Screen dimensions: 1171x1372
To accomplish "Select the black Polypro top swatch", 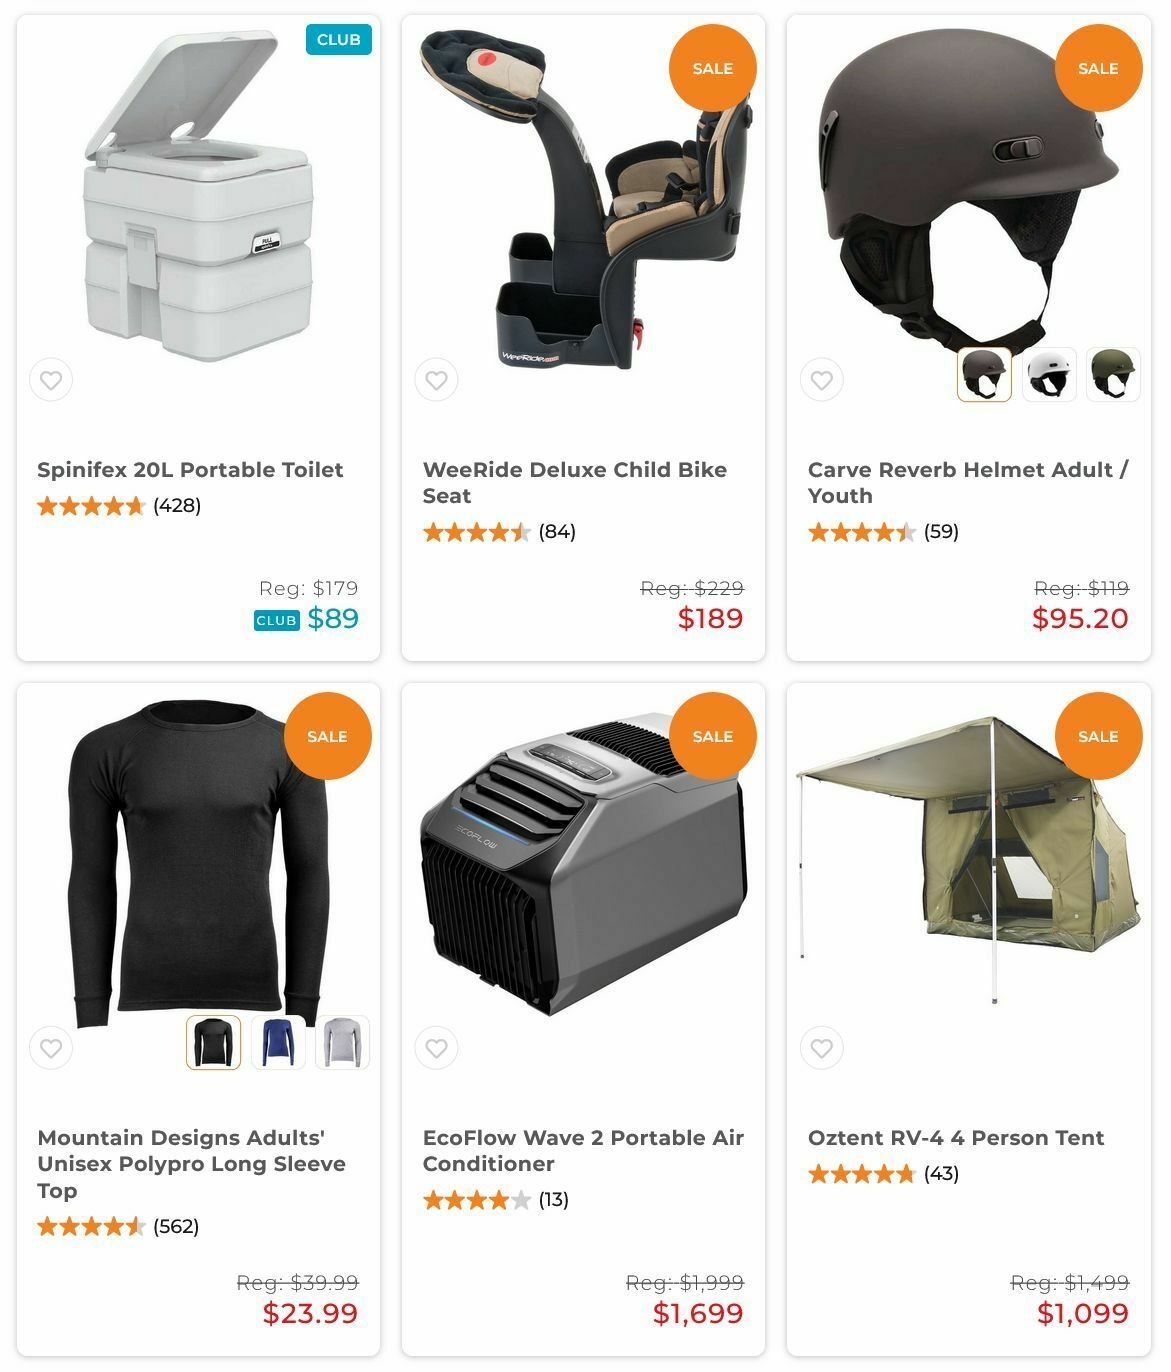I will 214,1042.
